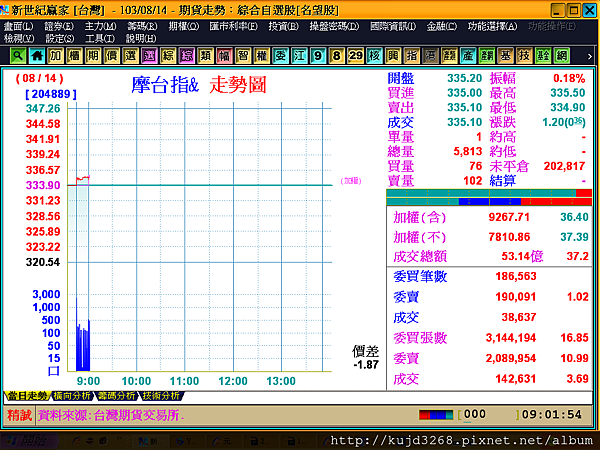600x450 pixels.
Task: Open the 主力(M) menu
Action: click(x=100, y=26)
